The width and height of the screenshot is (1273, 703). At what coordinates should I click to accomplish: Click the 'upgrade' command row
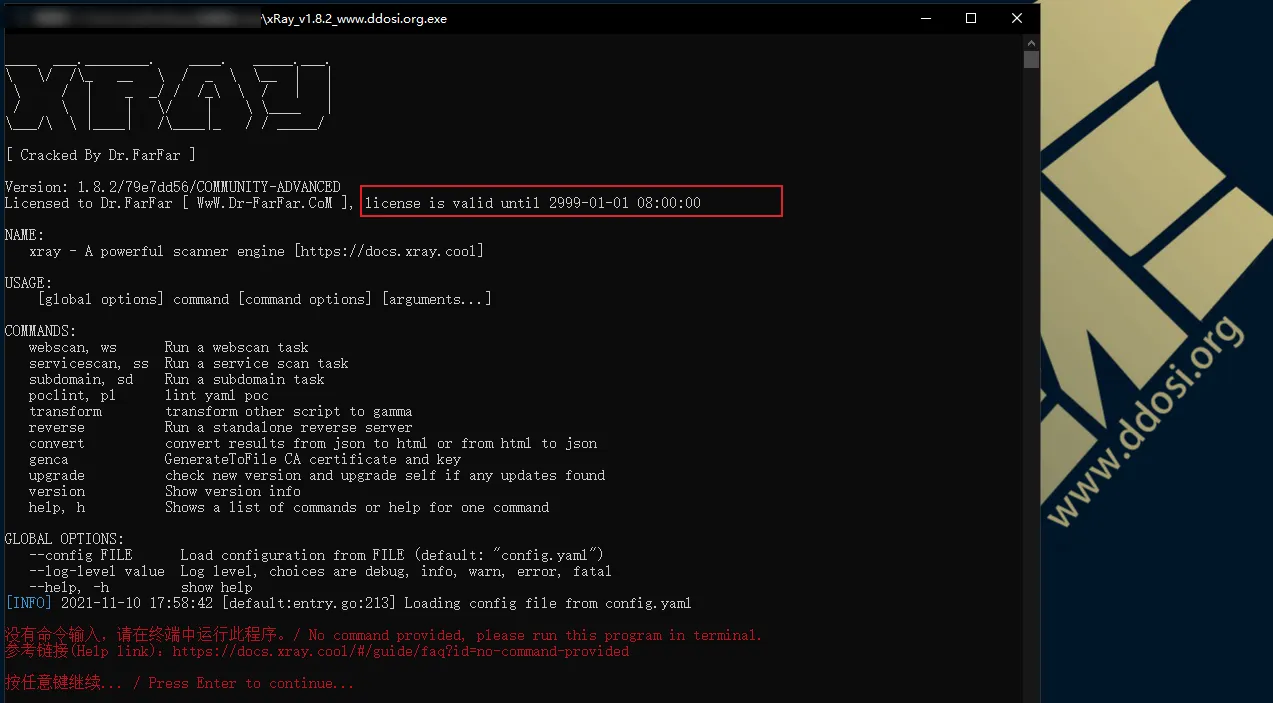[x=317, y=475]
